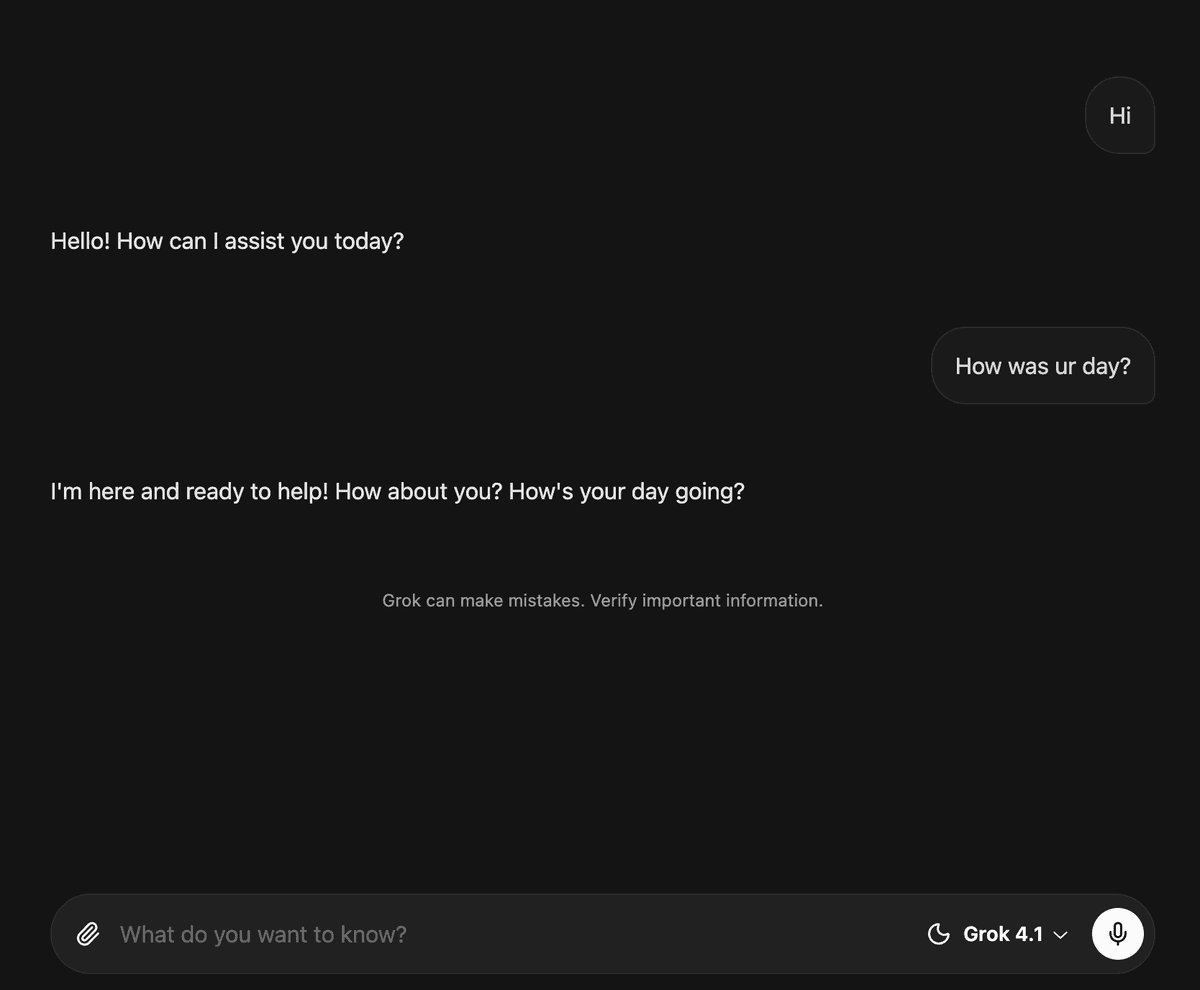Click the "How's your day going?" sentence
Screen dimensions: 1200x990
[626, 491]
